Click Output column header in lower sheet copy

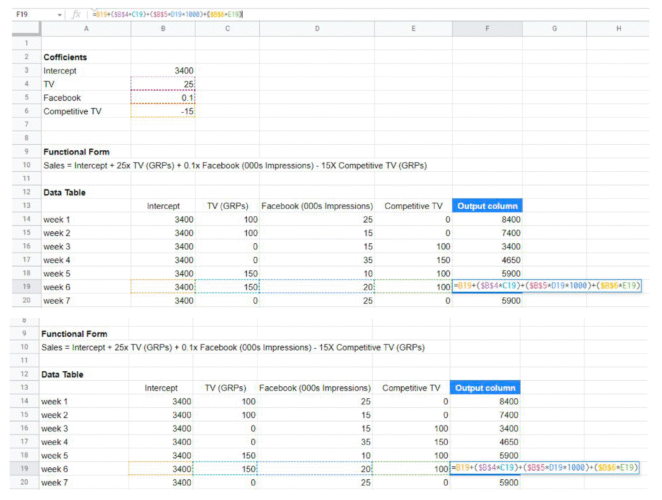485,388
